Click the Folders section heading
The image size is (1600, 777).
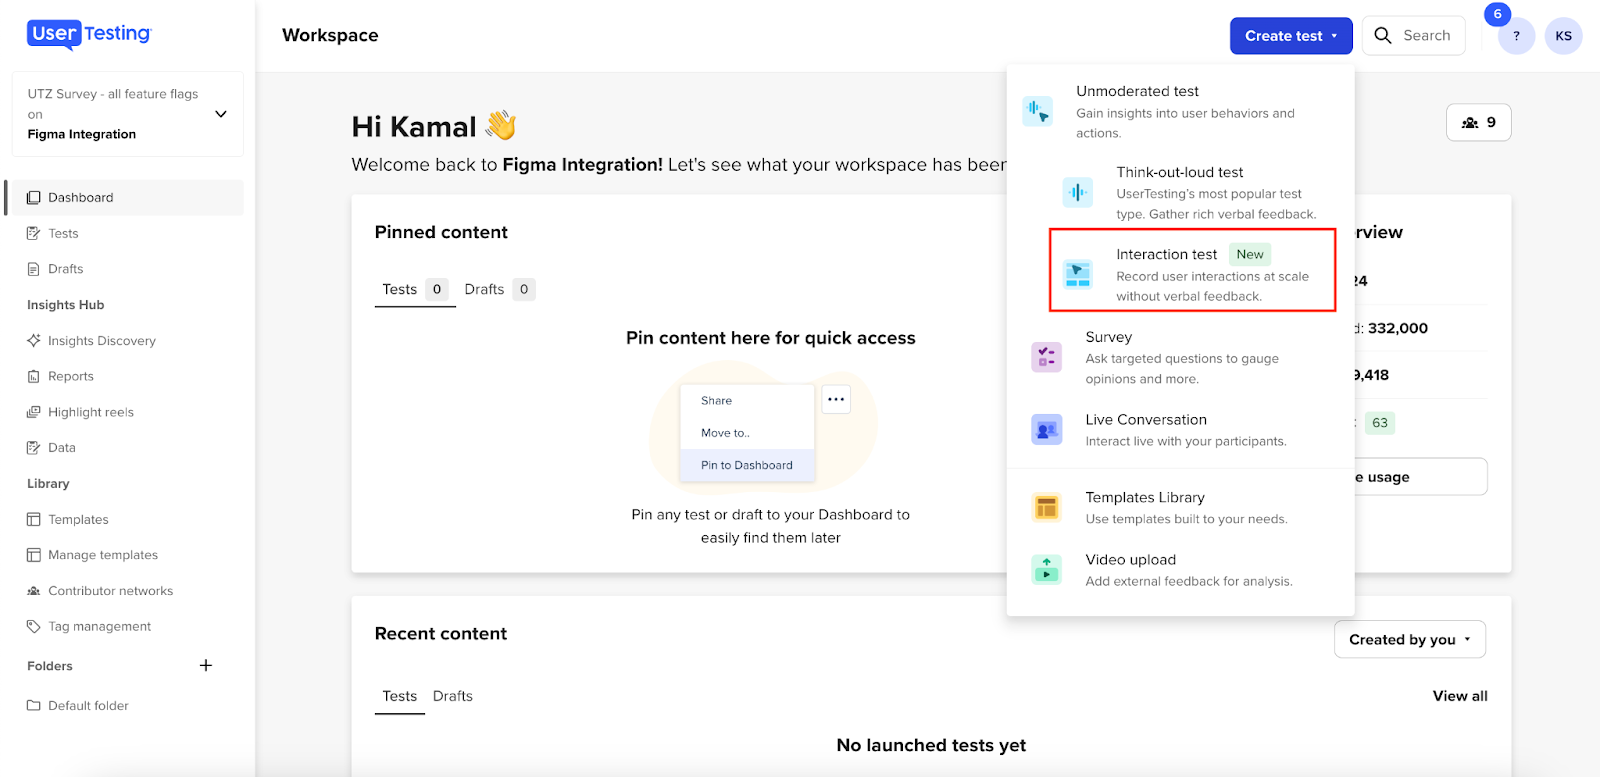coord(50,666)
